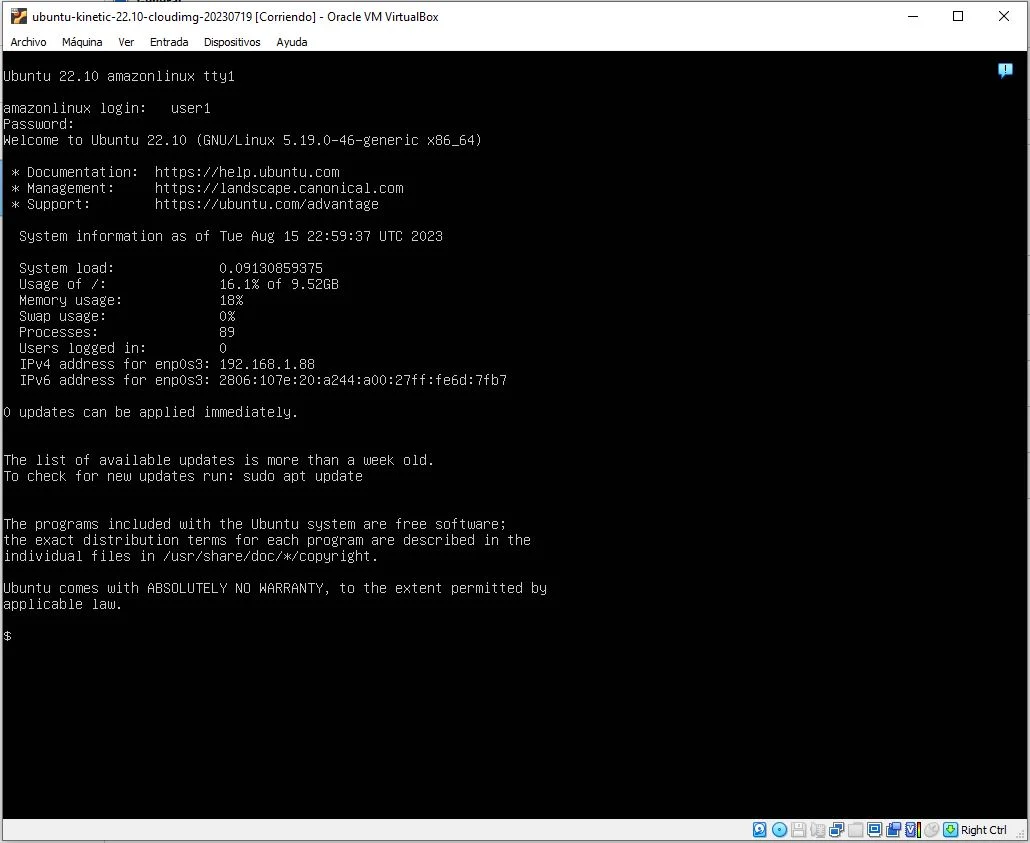
Task: Open the notification center speech bubble icon
Action: 1005,70
